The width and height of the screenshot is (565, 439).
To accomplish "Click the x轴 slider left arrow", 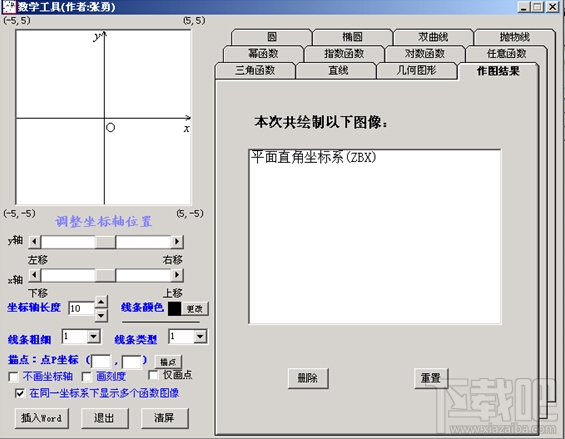I will [x=34, y=275].
